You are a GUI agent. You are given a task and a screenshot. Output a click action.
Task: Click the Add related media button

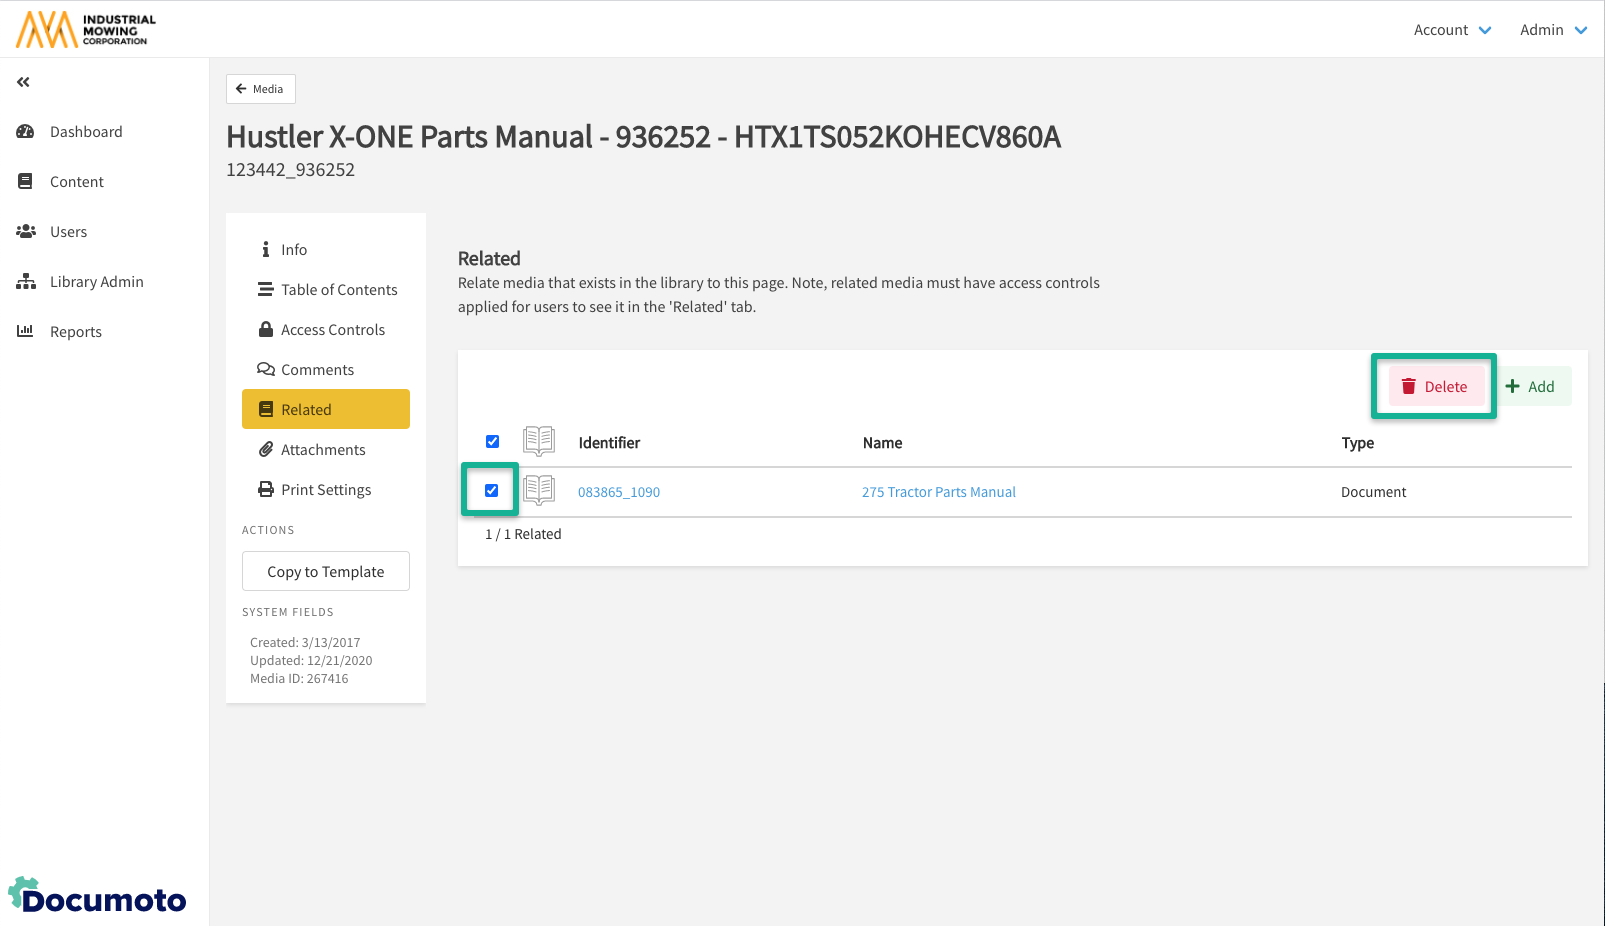point(1531,387)
